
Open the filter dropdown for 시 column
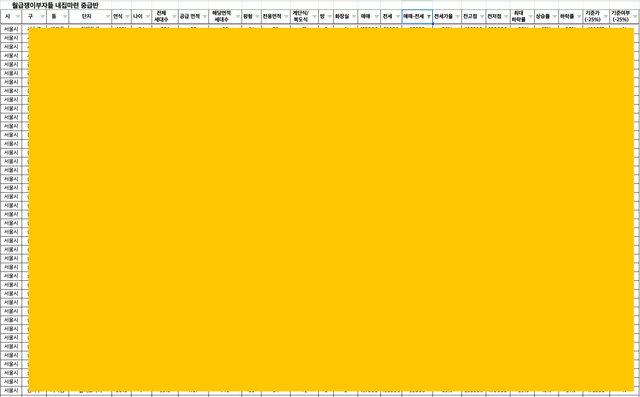(18, 17)
